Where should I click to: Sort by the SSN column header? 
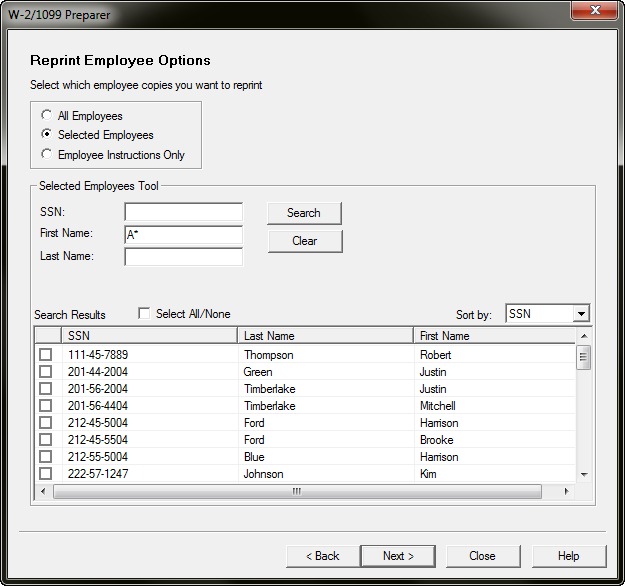(149, 336)
